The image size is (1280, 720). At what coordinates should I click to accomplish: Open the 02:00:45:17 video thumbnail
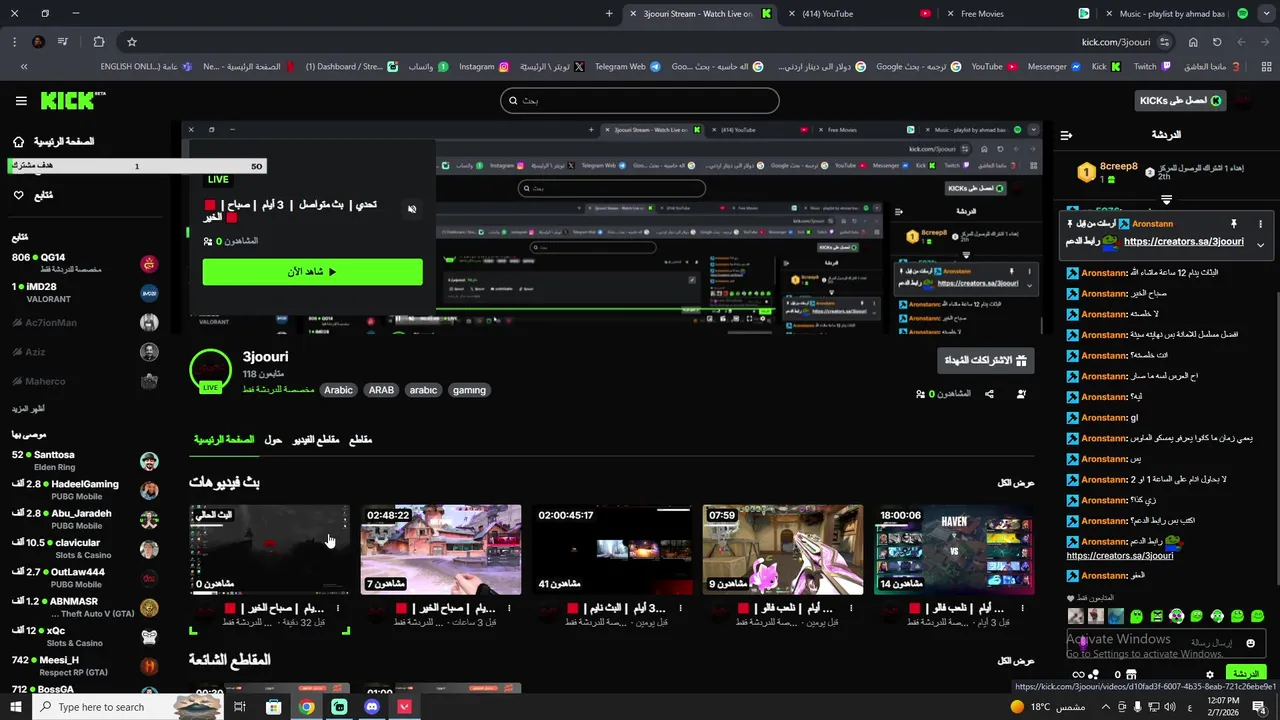[x=612, y=549]
